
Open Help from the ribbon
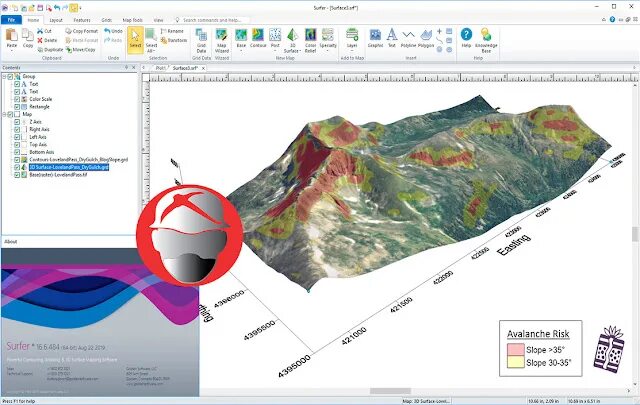[x=466, y=38]
